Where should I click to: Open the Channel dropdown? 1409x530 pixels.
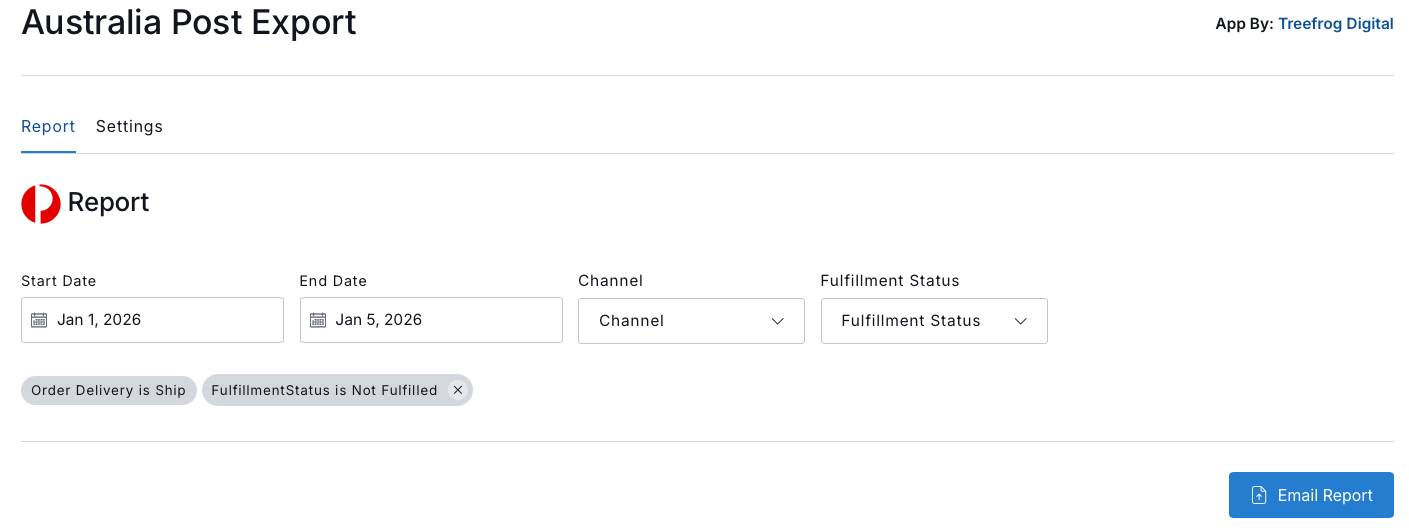pyautogui.click(x=690, y=321)
